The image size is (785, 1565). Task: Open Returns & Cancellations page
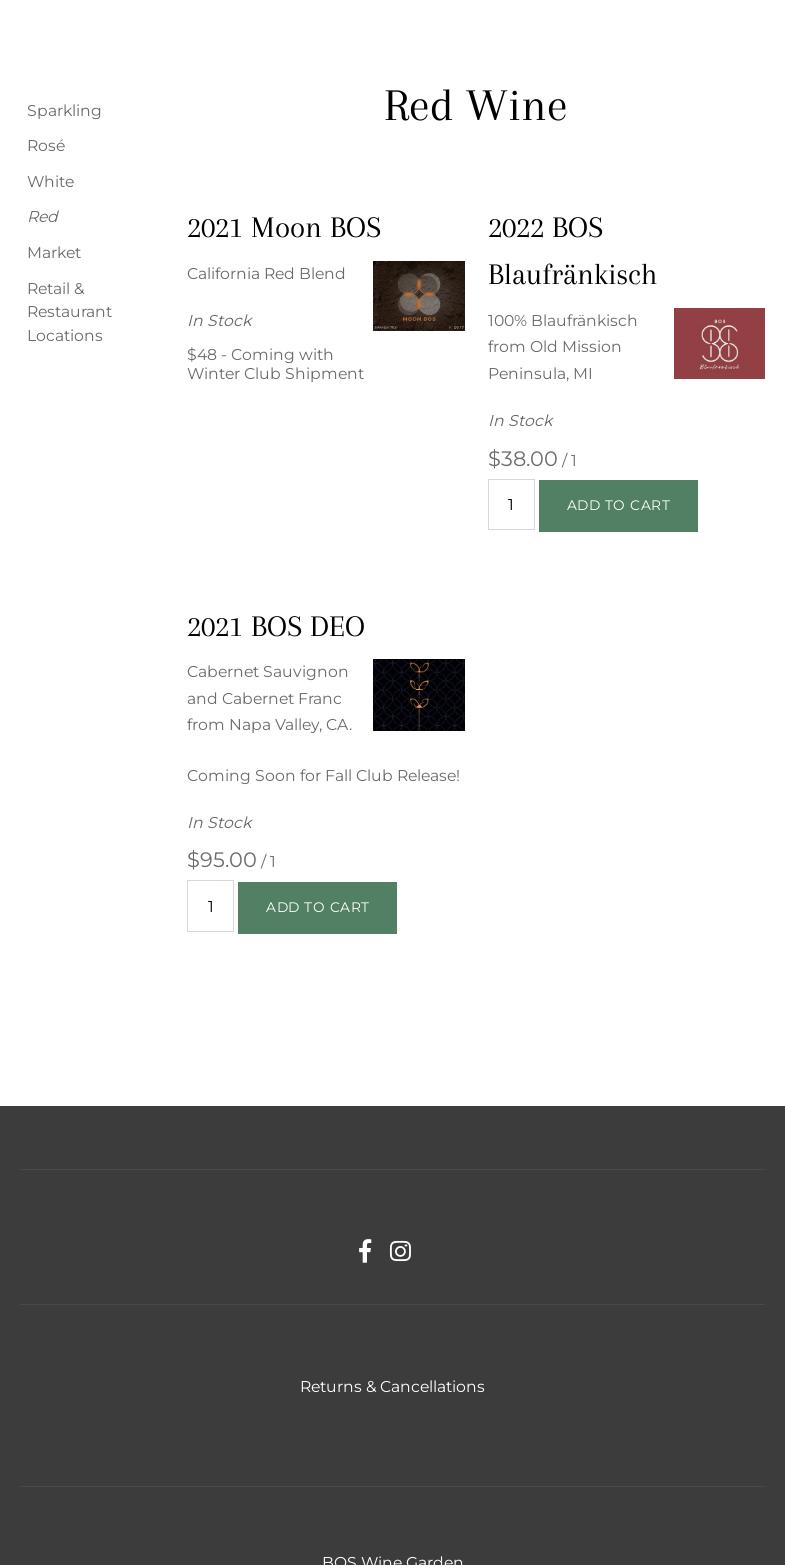tap(392, 1386)
